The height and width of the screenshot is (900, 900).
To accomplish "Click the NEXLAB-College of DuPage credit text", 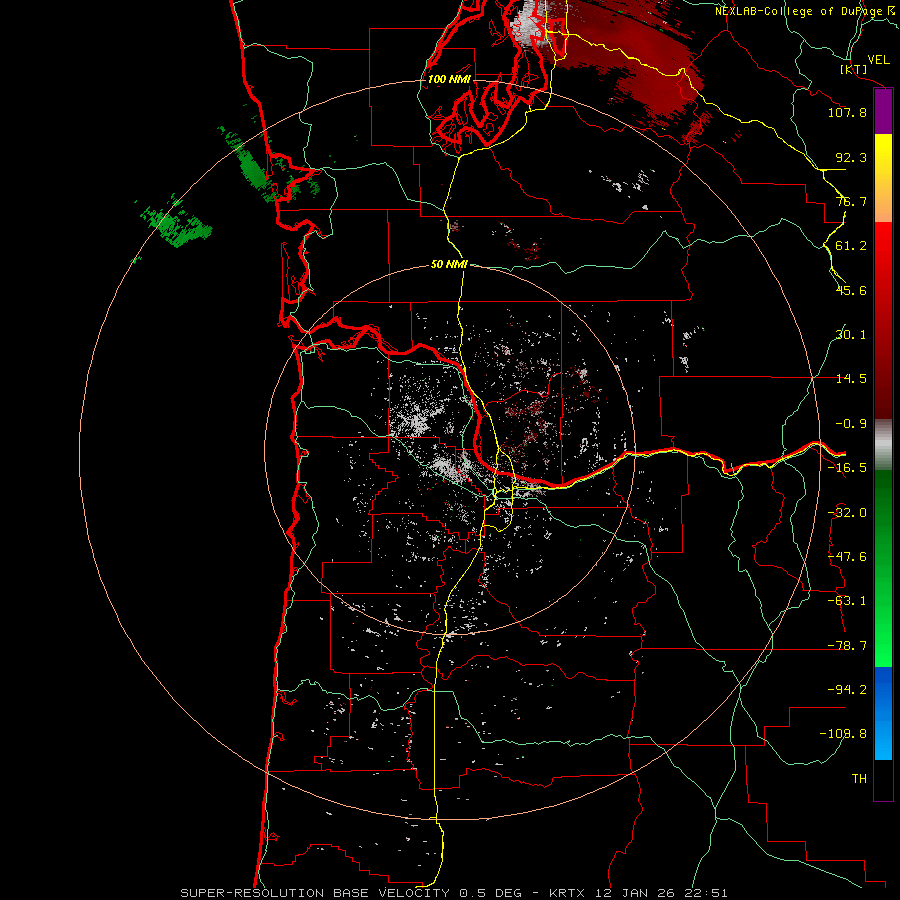I will (x=798, y=11).
